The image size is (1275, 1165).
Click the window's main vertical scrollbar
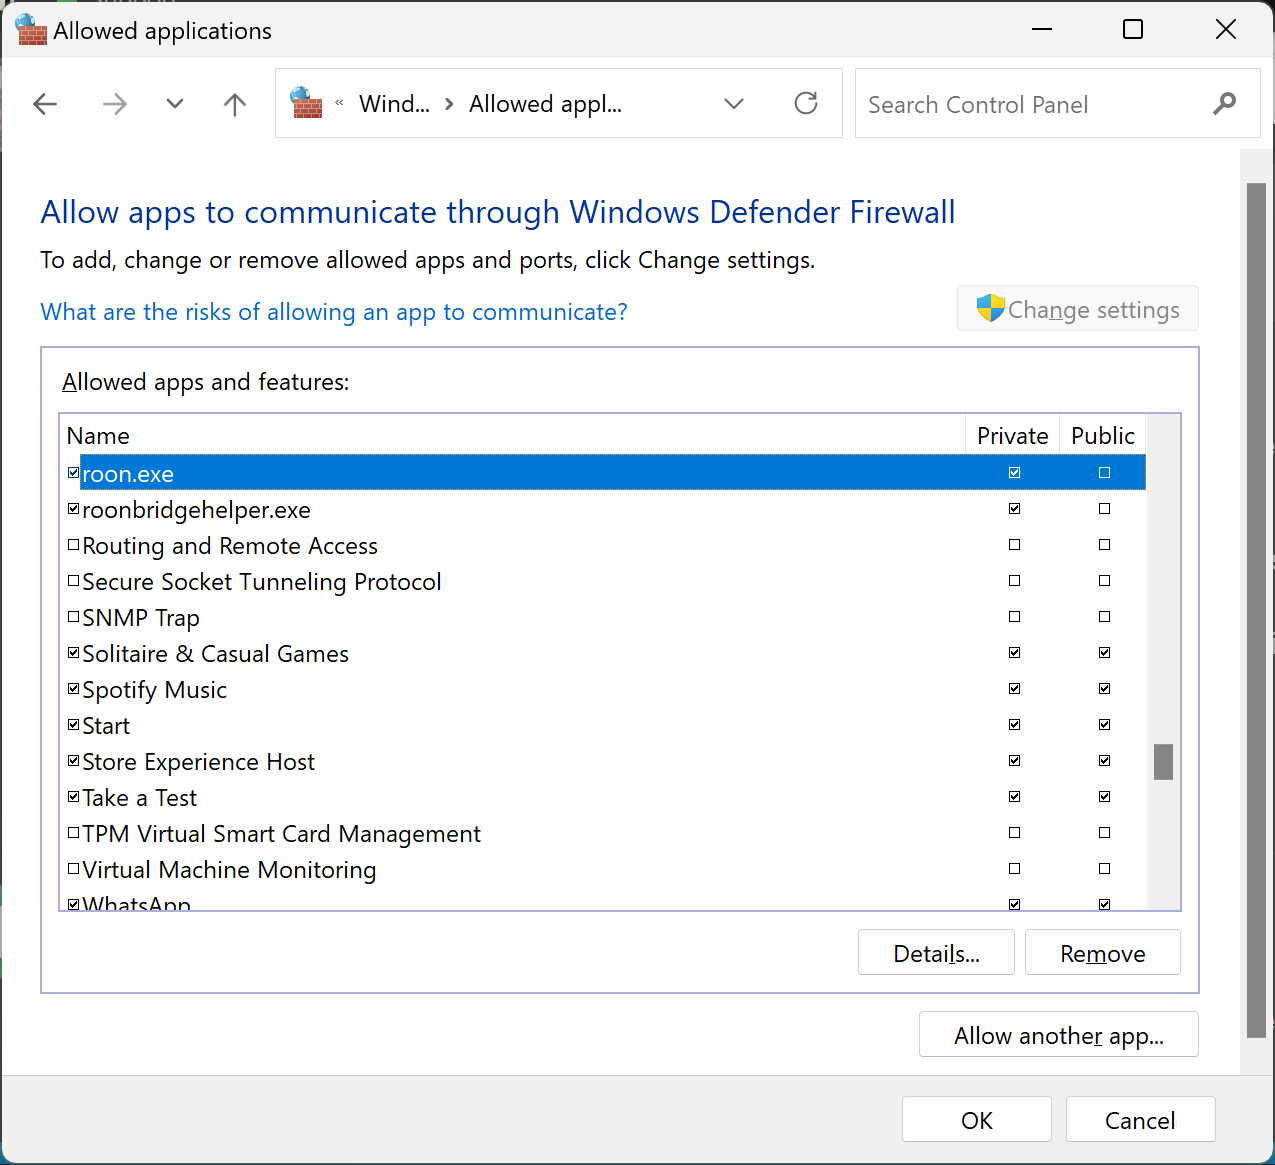1256,610
